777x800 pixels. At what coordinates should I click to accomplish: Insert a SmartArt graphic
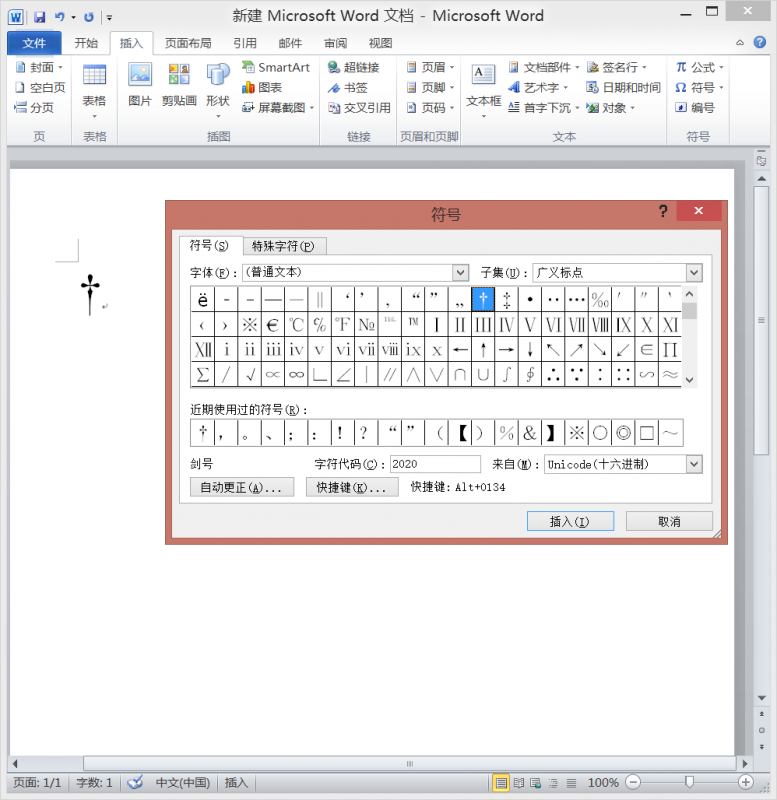[x=276, y=67]
